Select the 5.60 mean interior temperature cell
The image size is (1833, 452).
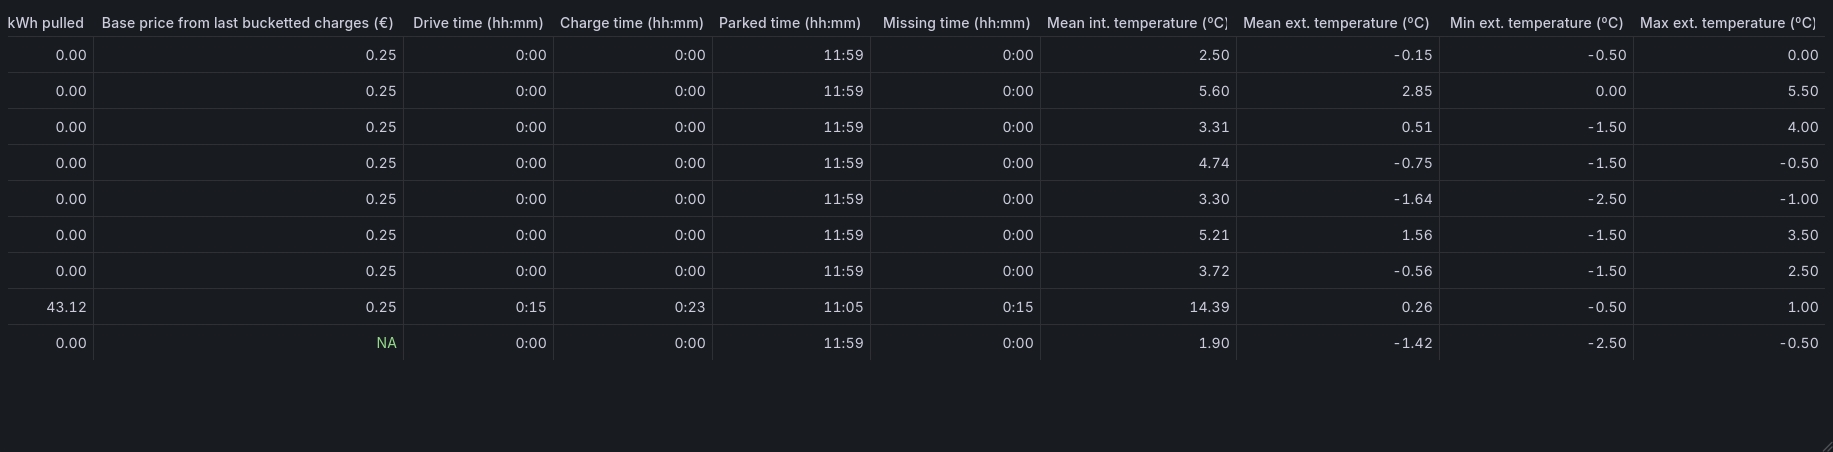coord(1213,91)
